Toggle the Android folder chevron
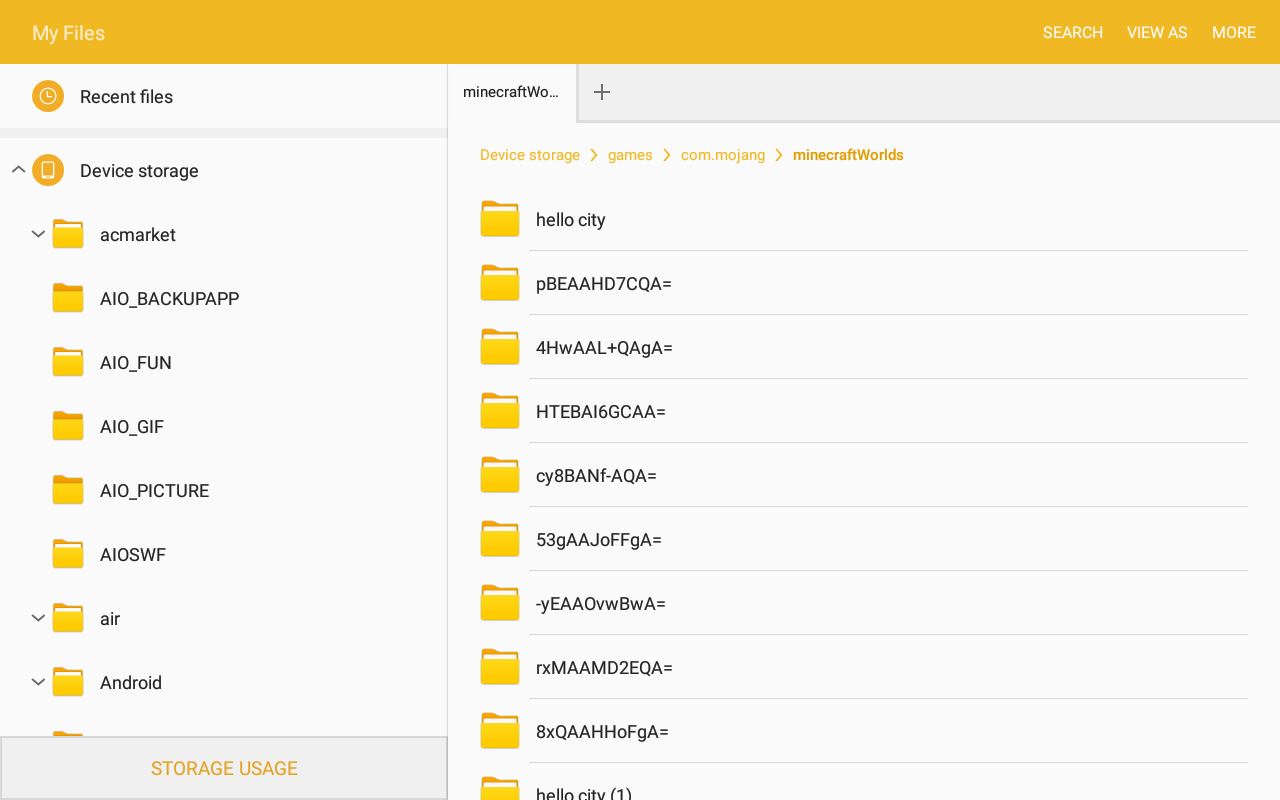Viewport: 1280px width, 800px height. [x=38, y=682]
